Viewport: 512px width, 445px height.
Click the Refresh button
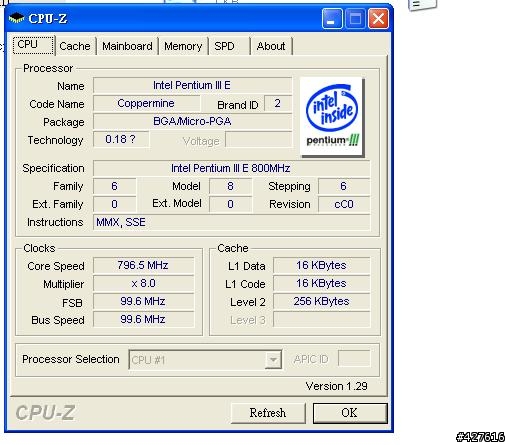coord(268,413)
